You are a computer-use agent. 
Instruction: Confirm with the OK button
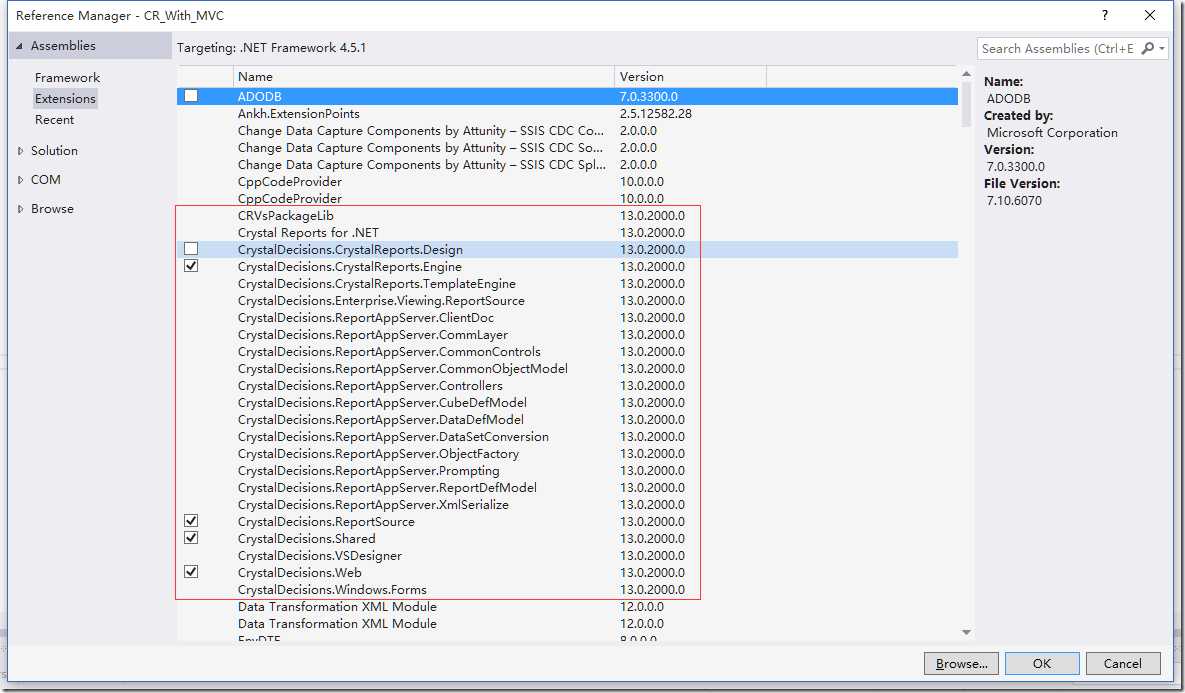(1042, 664)
